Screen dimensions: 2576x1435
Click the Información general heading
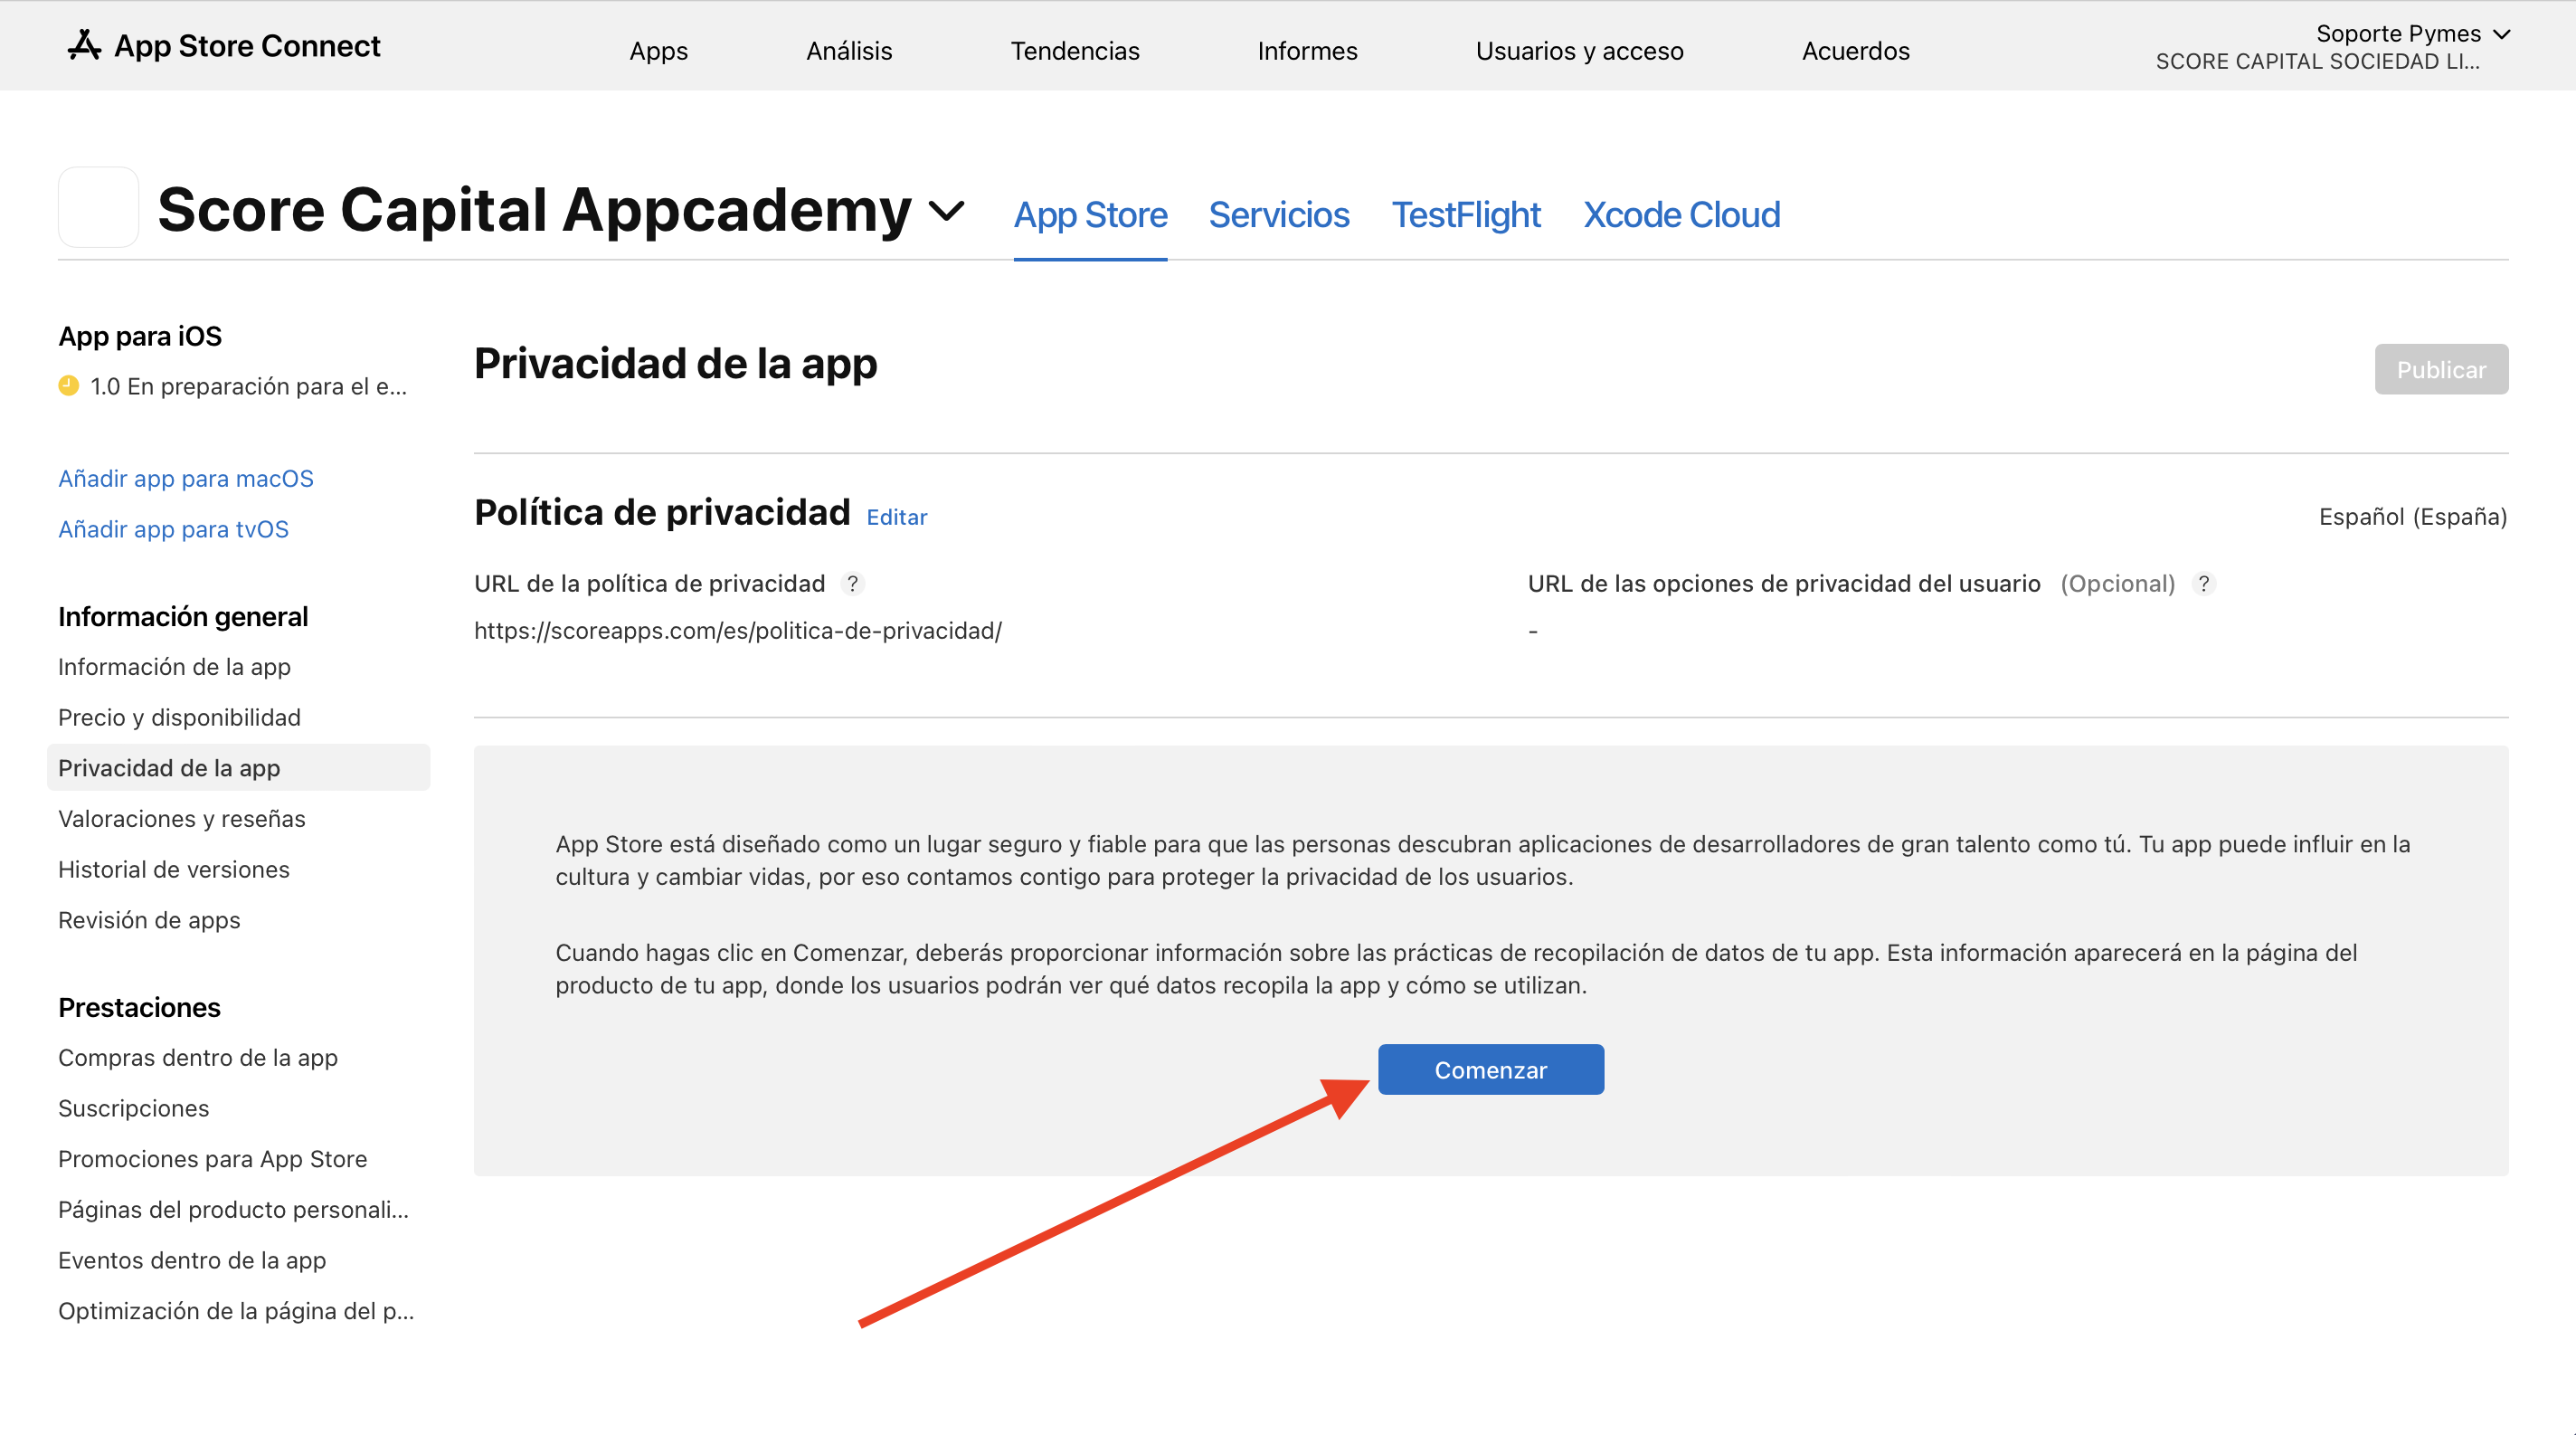[183, 617]
